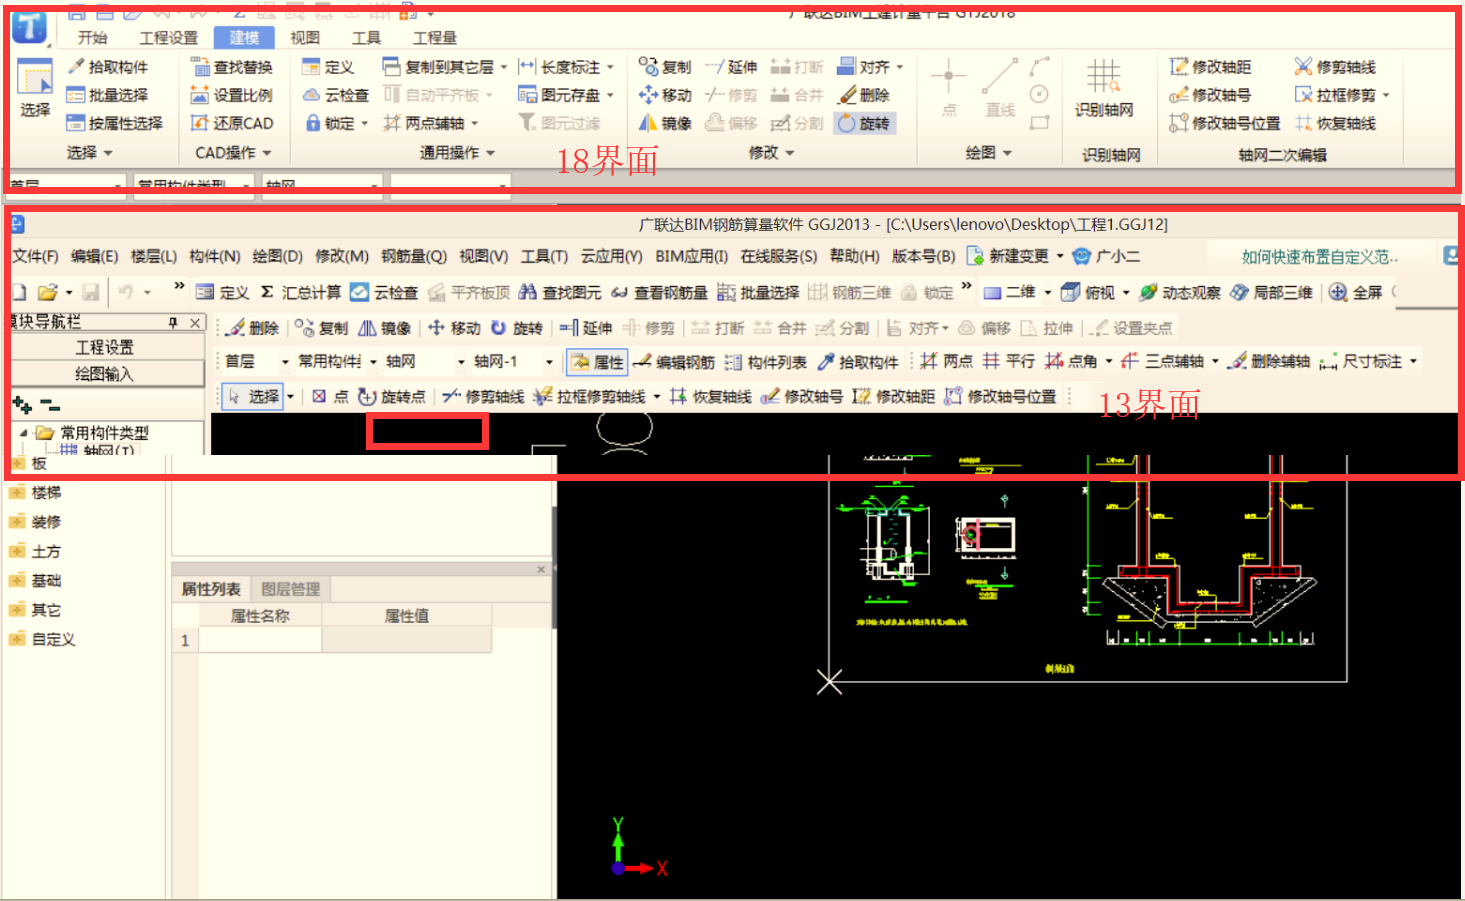This screenshot has width=1465, height=901.
Task: Switch to the 图层管理 tab
Action: [291, 589]
